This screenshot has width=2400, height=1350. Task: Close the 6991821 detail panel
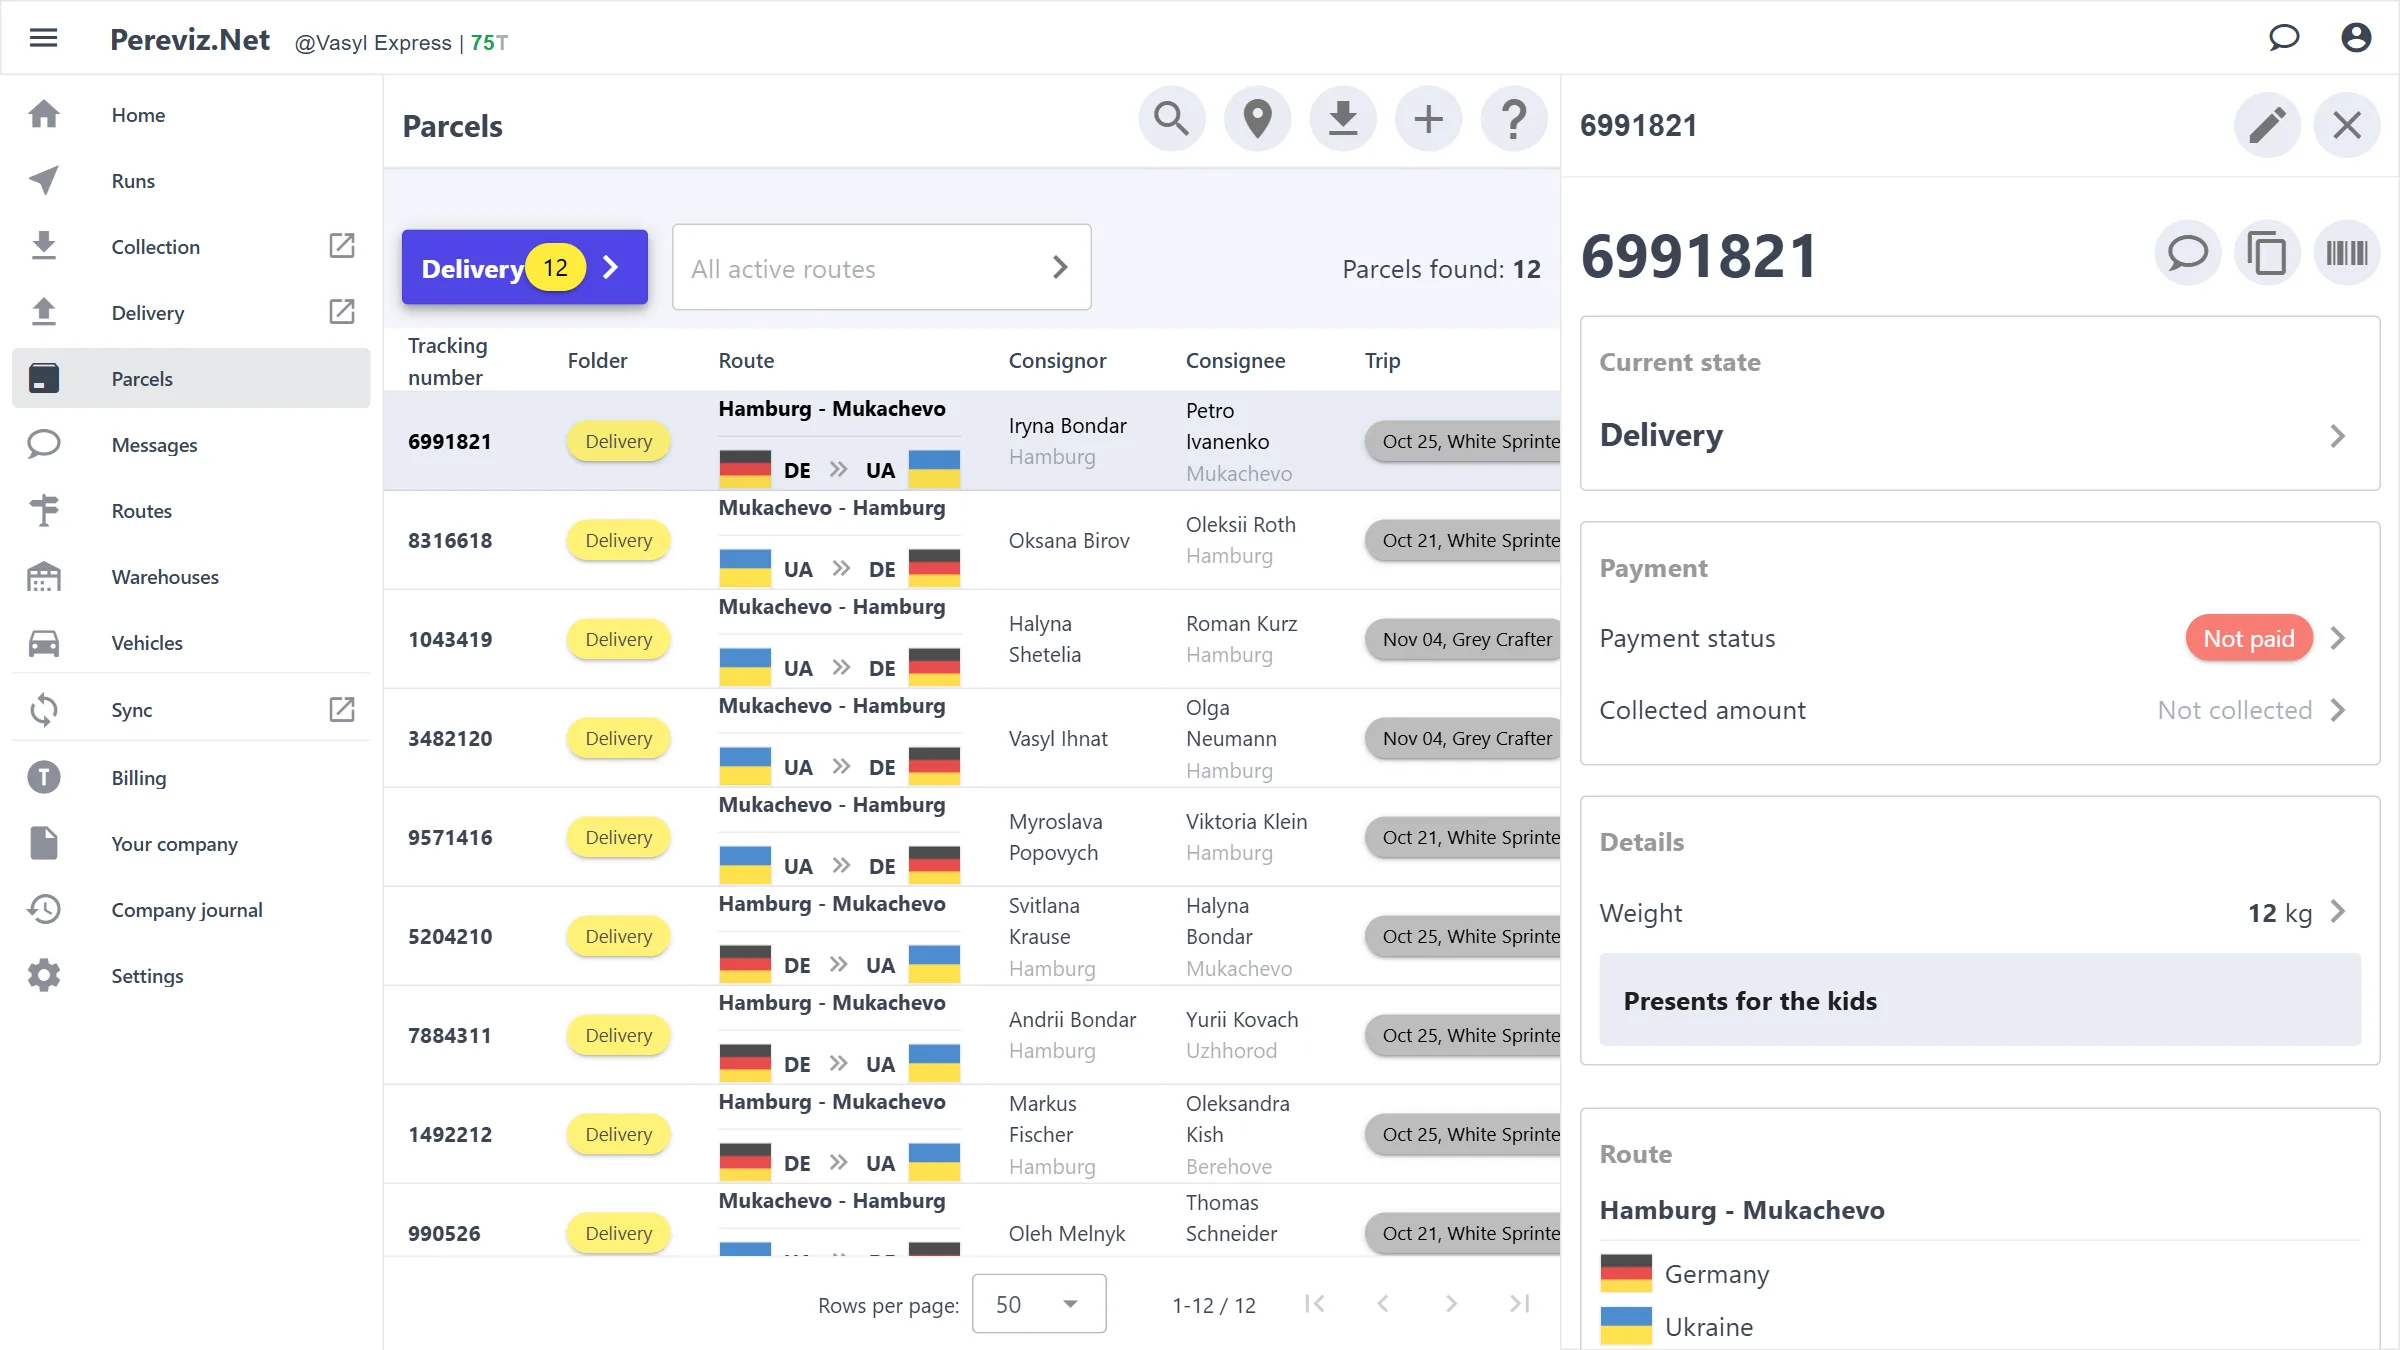pos(2347,125)
